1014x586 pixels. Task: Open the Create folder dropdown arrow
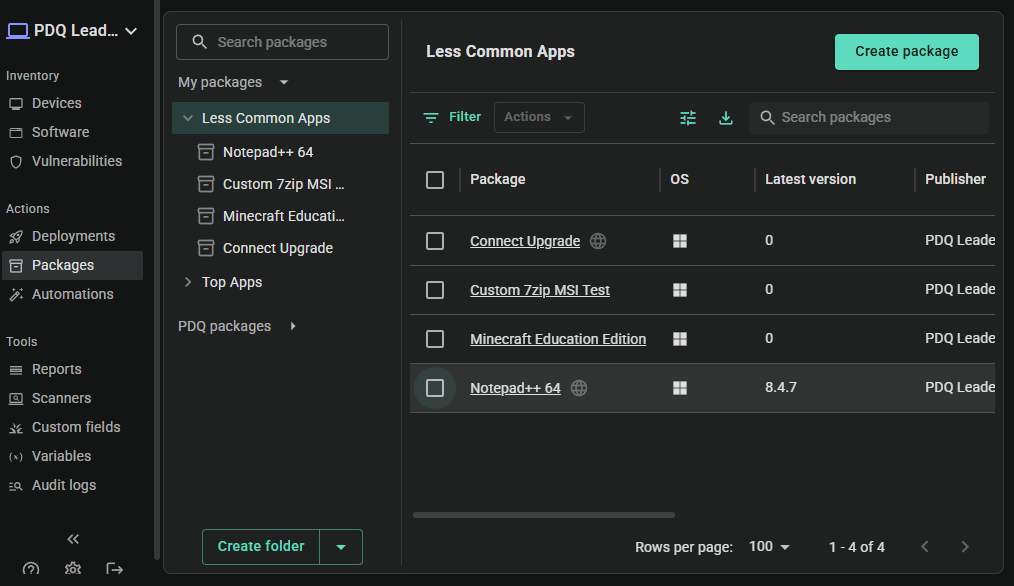341,547
